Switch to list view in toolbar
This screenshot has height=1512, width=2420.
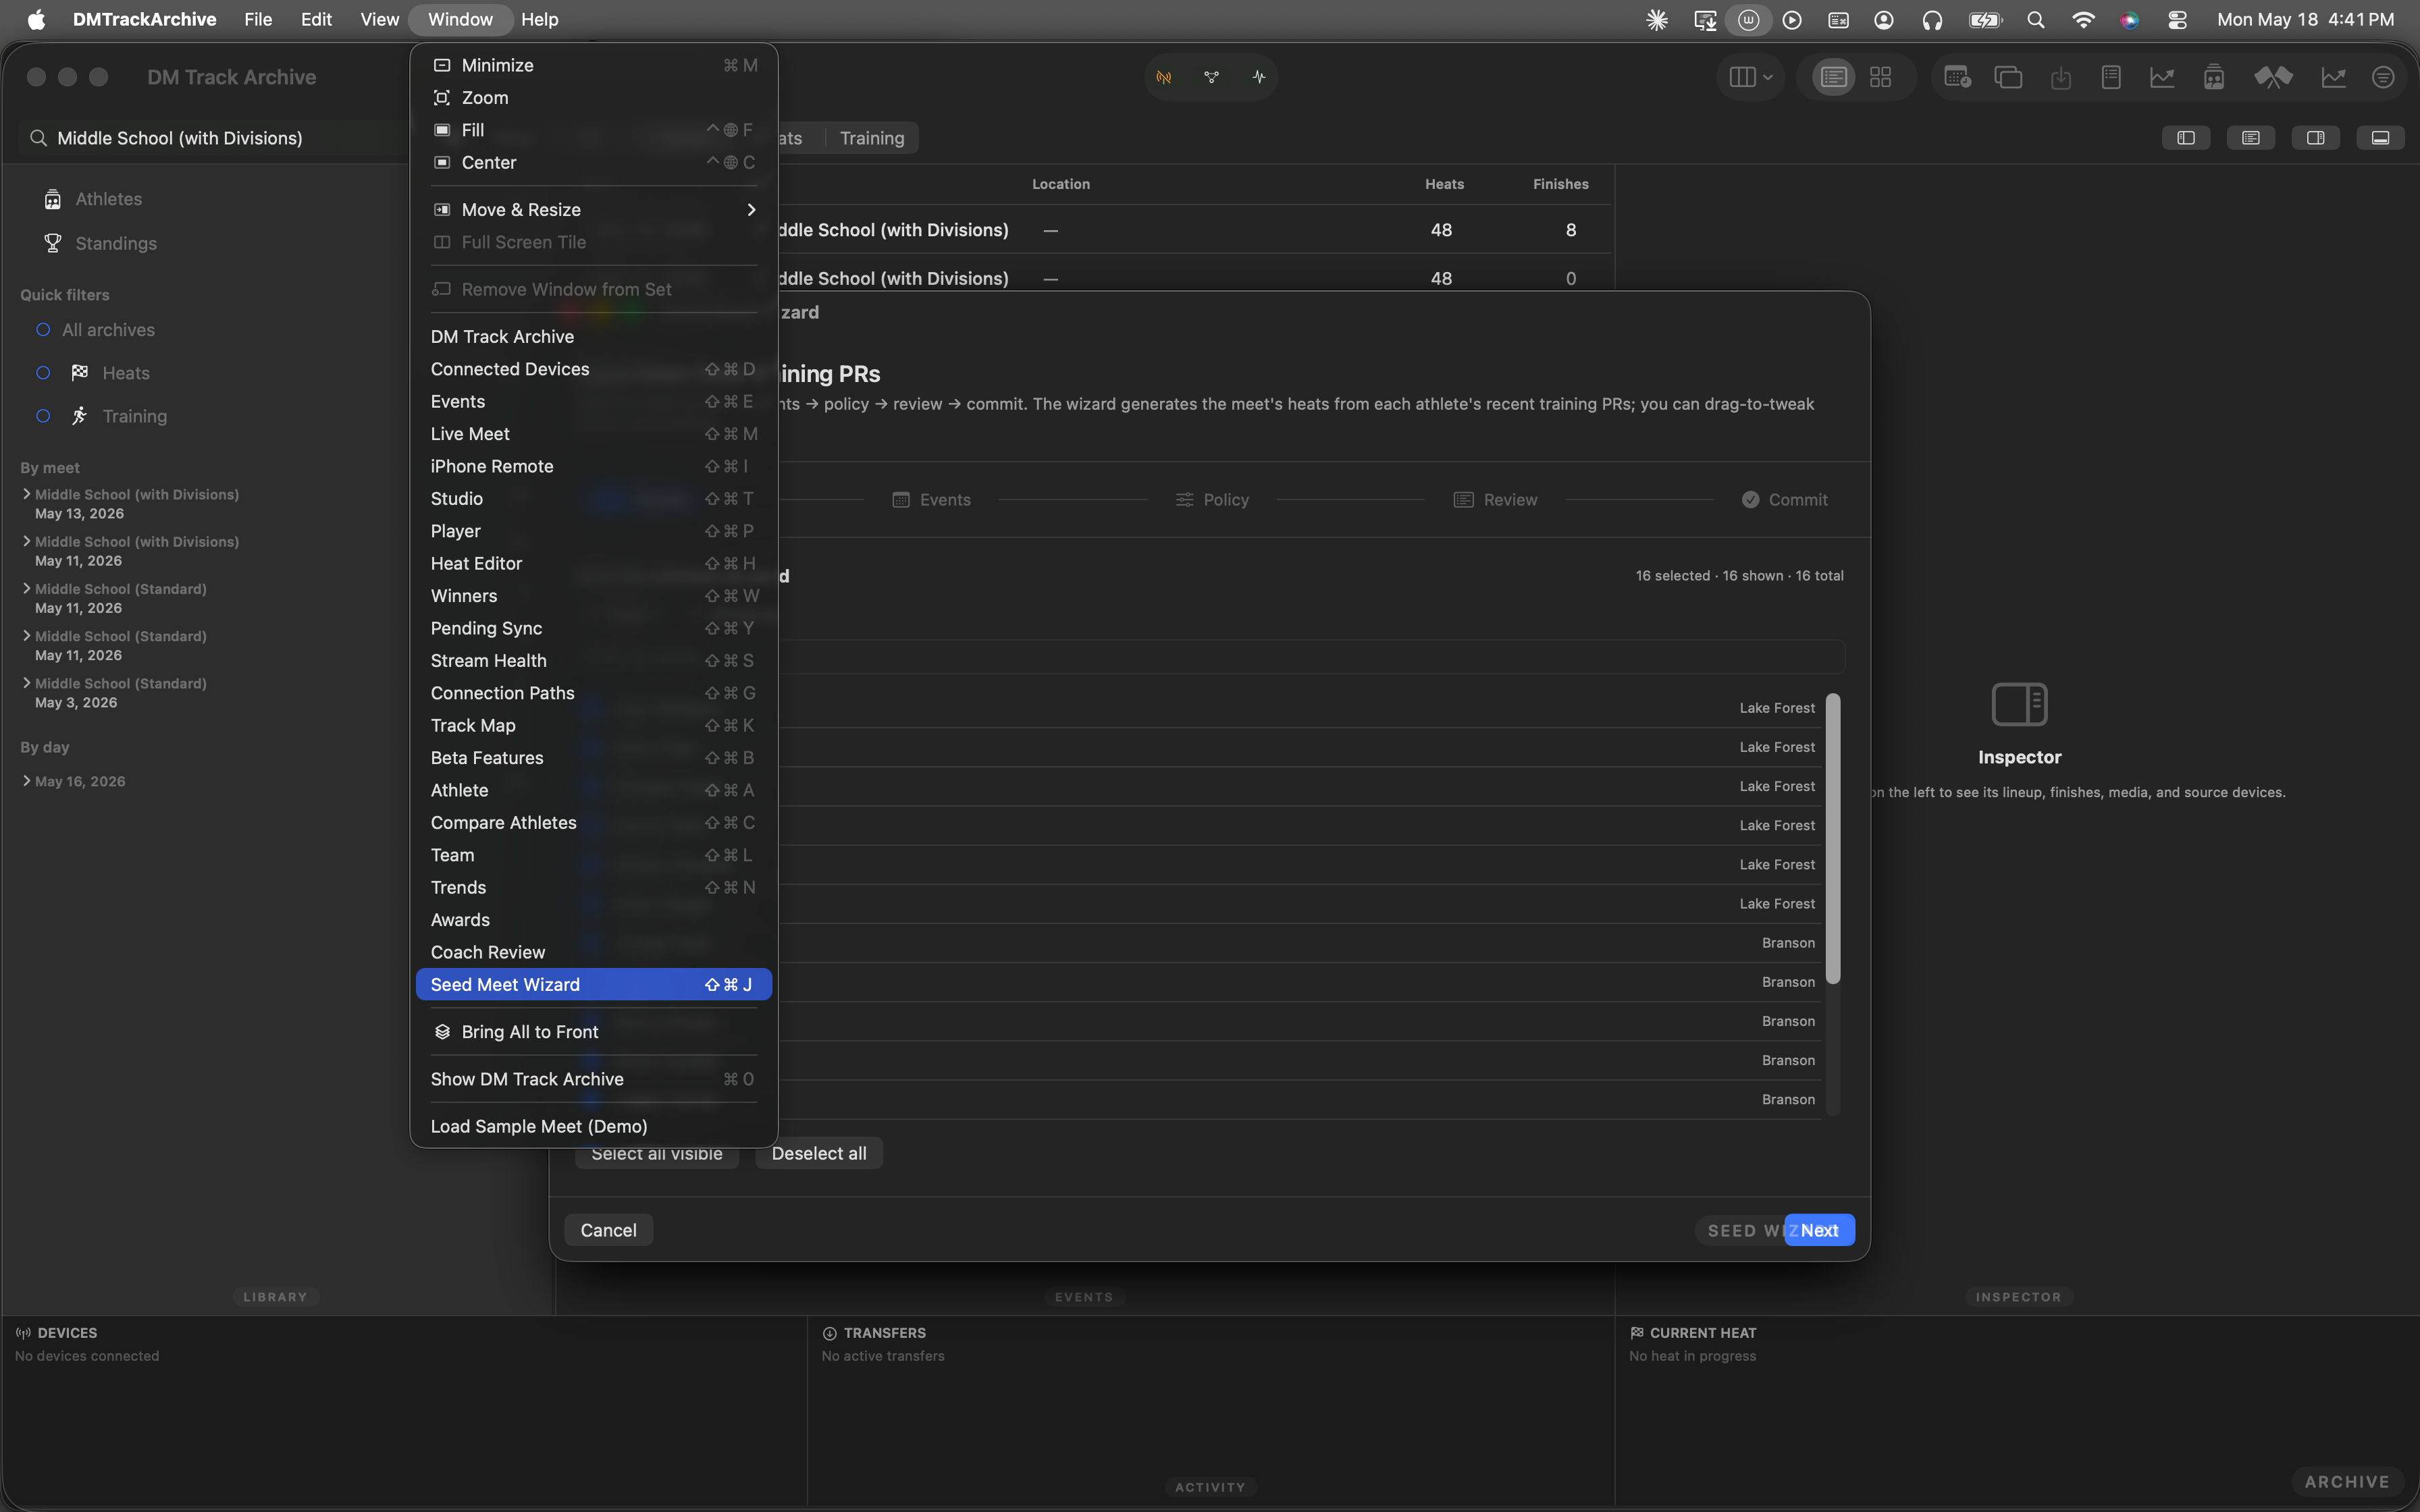click(1833, 77)
